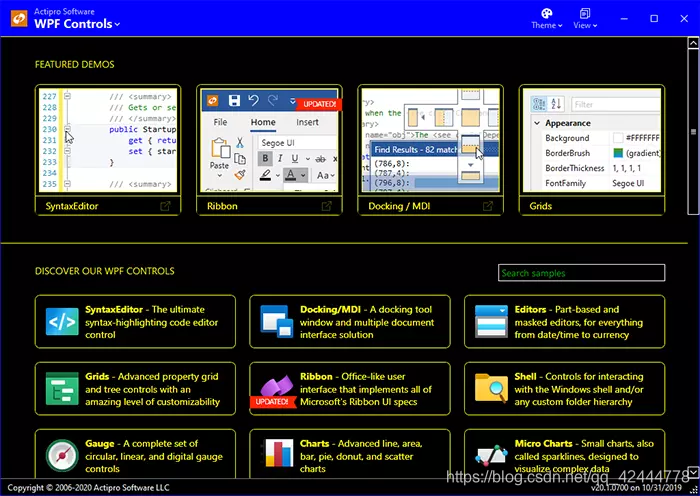Click the Actipro orange logo icon
The height and width of the screenshot is (496, 700).
(x=19, y=18)
